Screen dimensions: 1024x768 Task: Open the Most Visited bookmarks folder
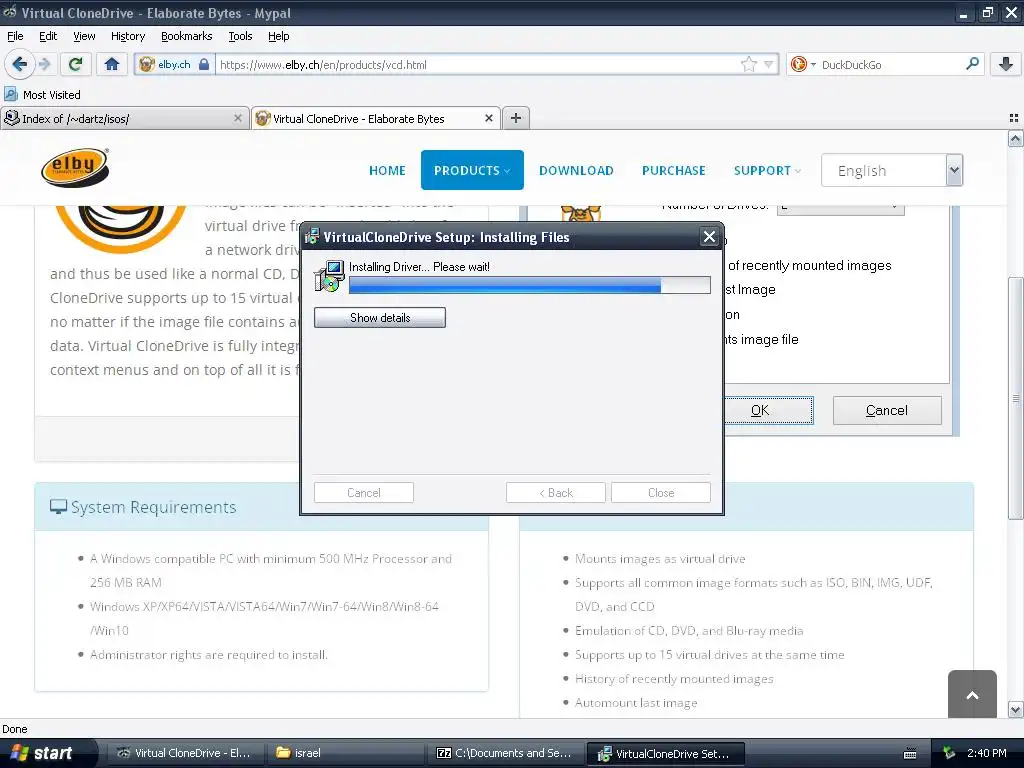point(42,95)
